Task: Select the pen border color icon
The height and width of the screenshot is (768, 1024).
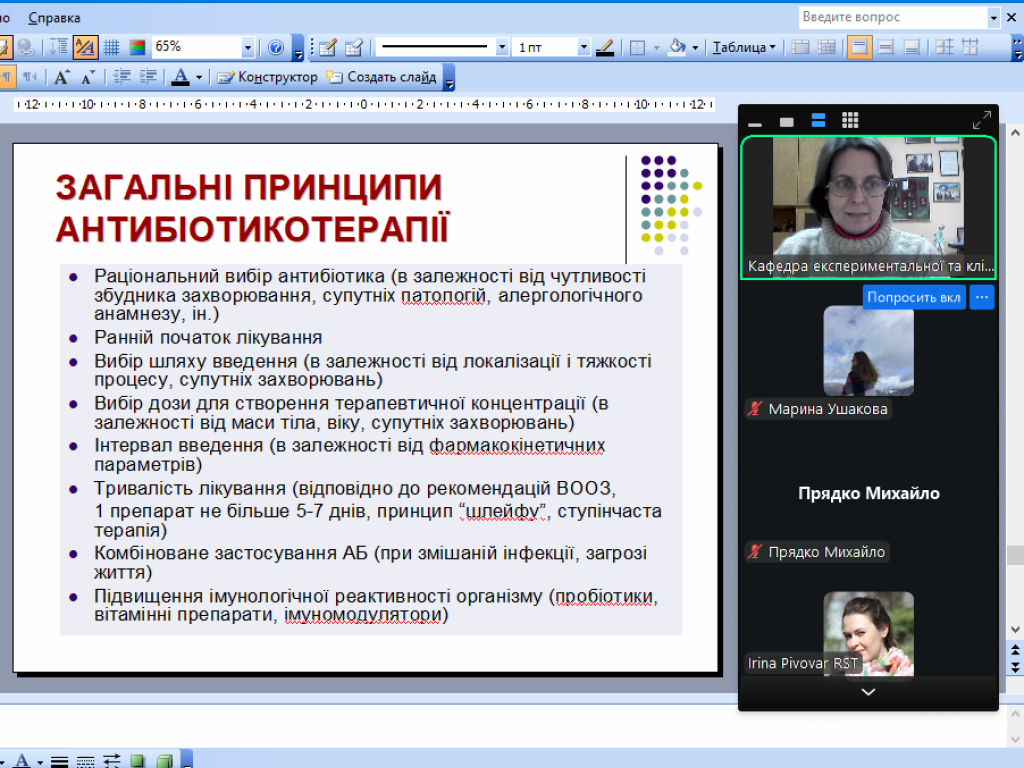Action: [604, 47]
